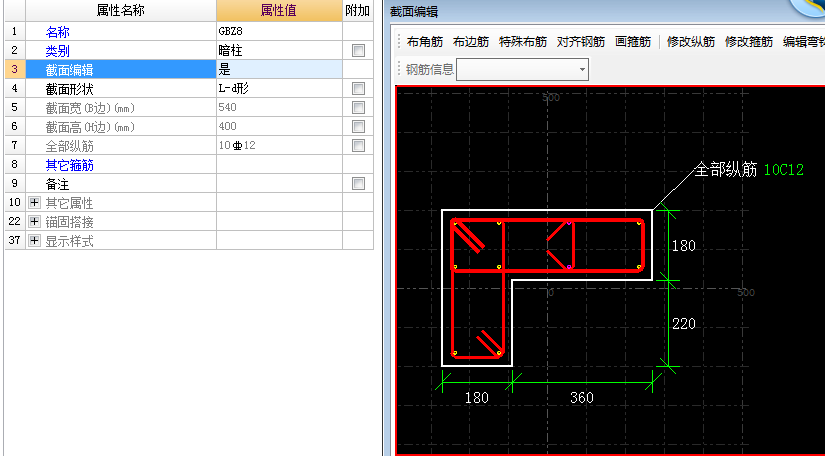Viewport: 825px width, 456px height.
Task: Click the 截面编辑 panel title
Action: click(414, 12)
